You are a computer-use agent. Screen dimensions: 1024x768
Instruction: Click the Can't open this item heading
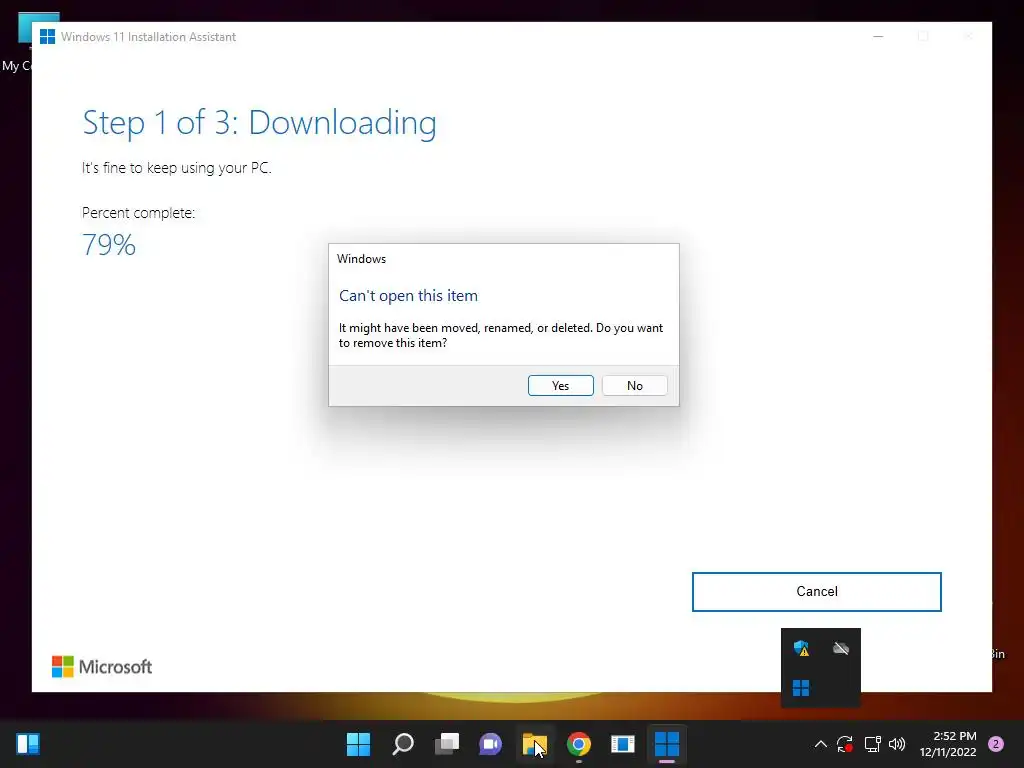click(x=408, y=296)
